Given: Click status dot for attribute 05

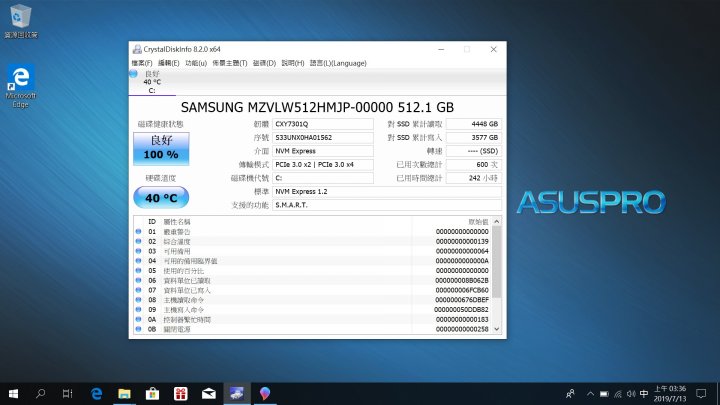Looking at the screenshot, I should tap(138, 270).
